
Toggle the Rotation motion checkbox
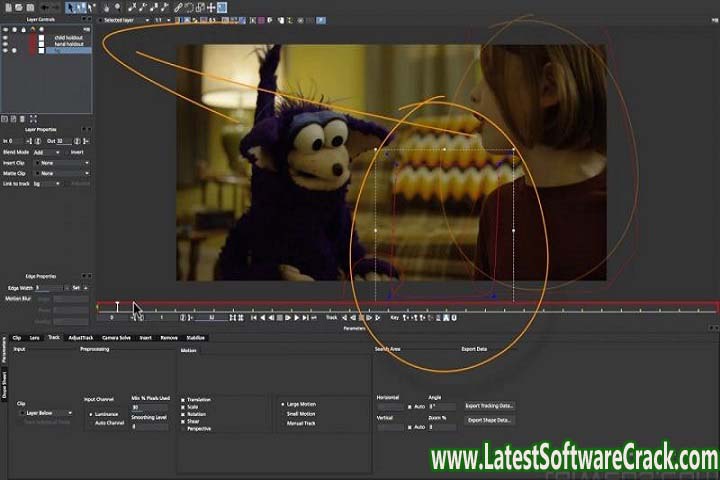(x=183, y=414)
